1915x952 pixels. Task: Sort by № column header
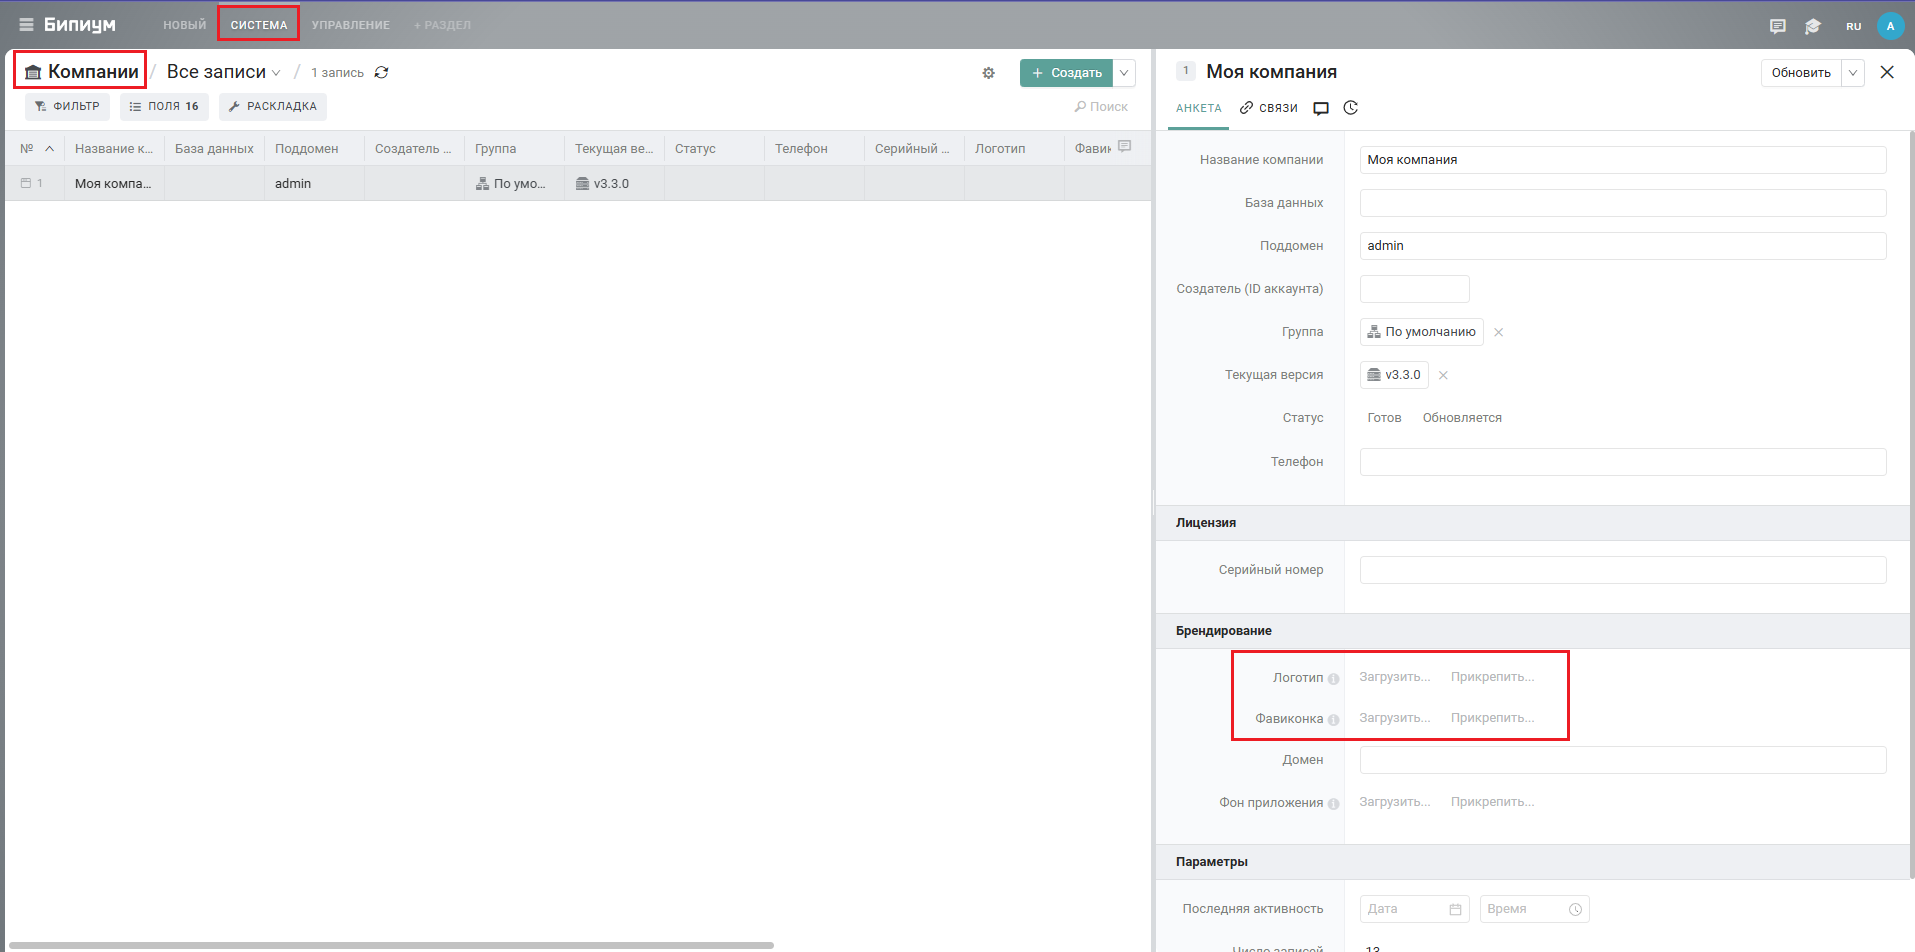tap(36, 148)
